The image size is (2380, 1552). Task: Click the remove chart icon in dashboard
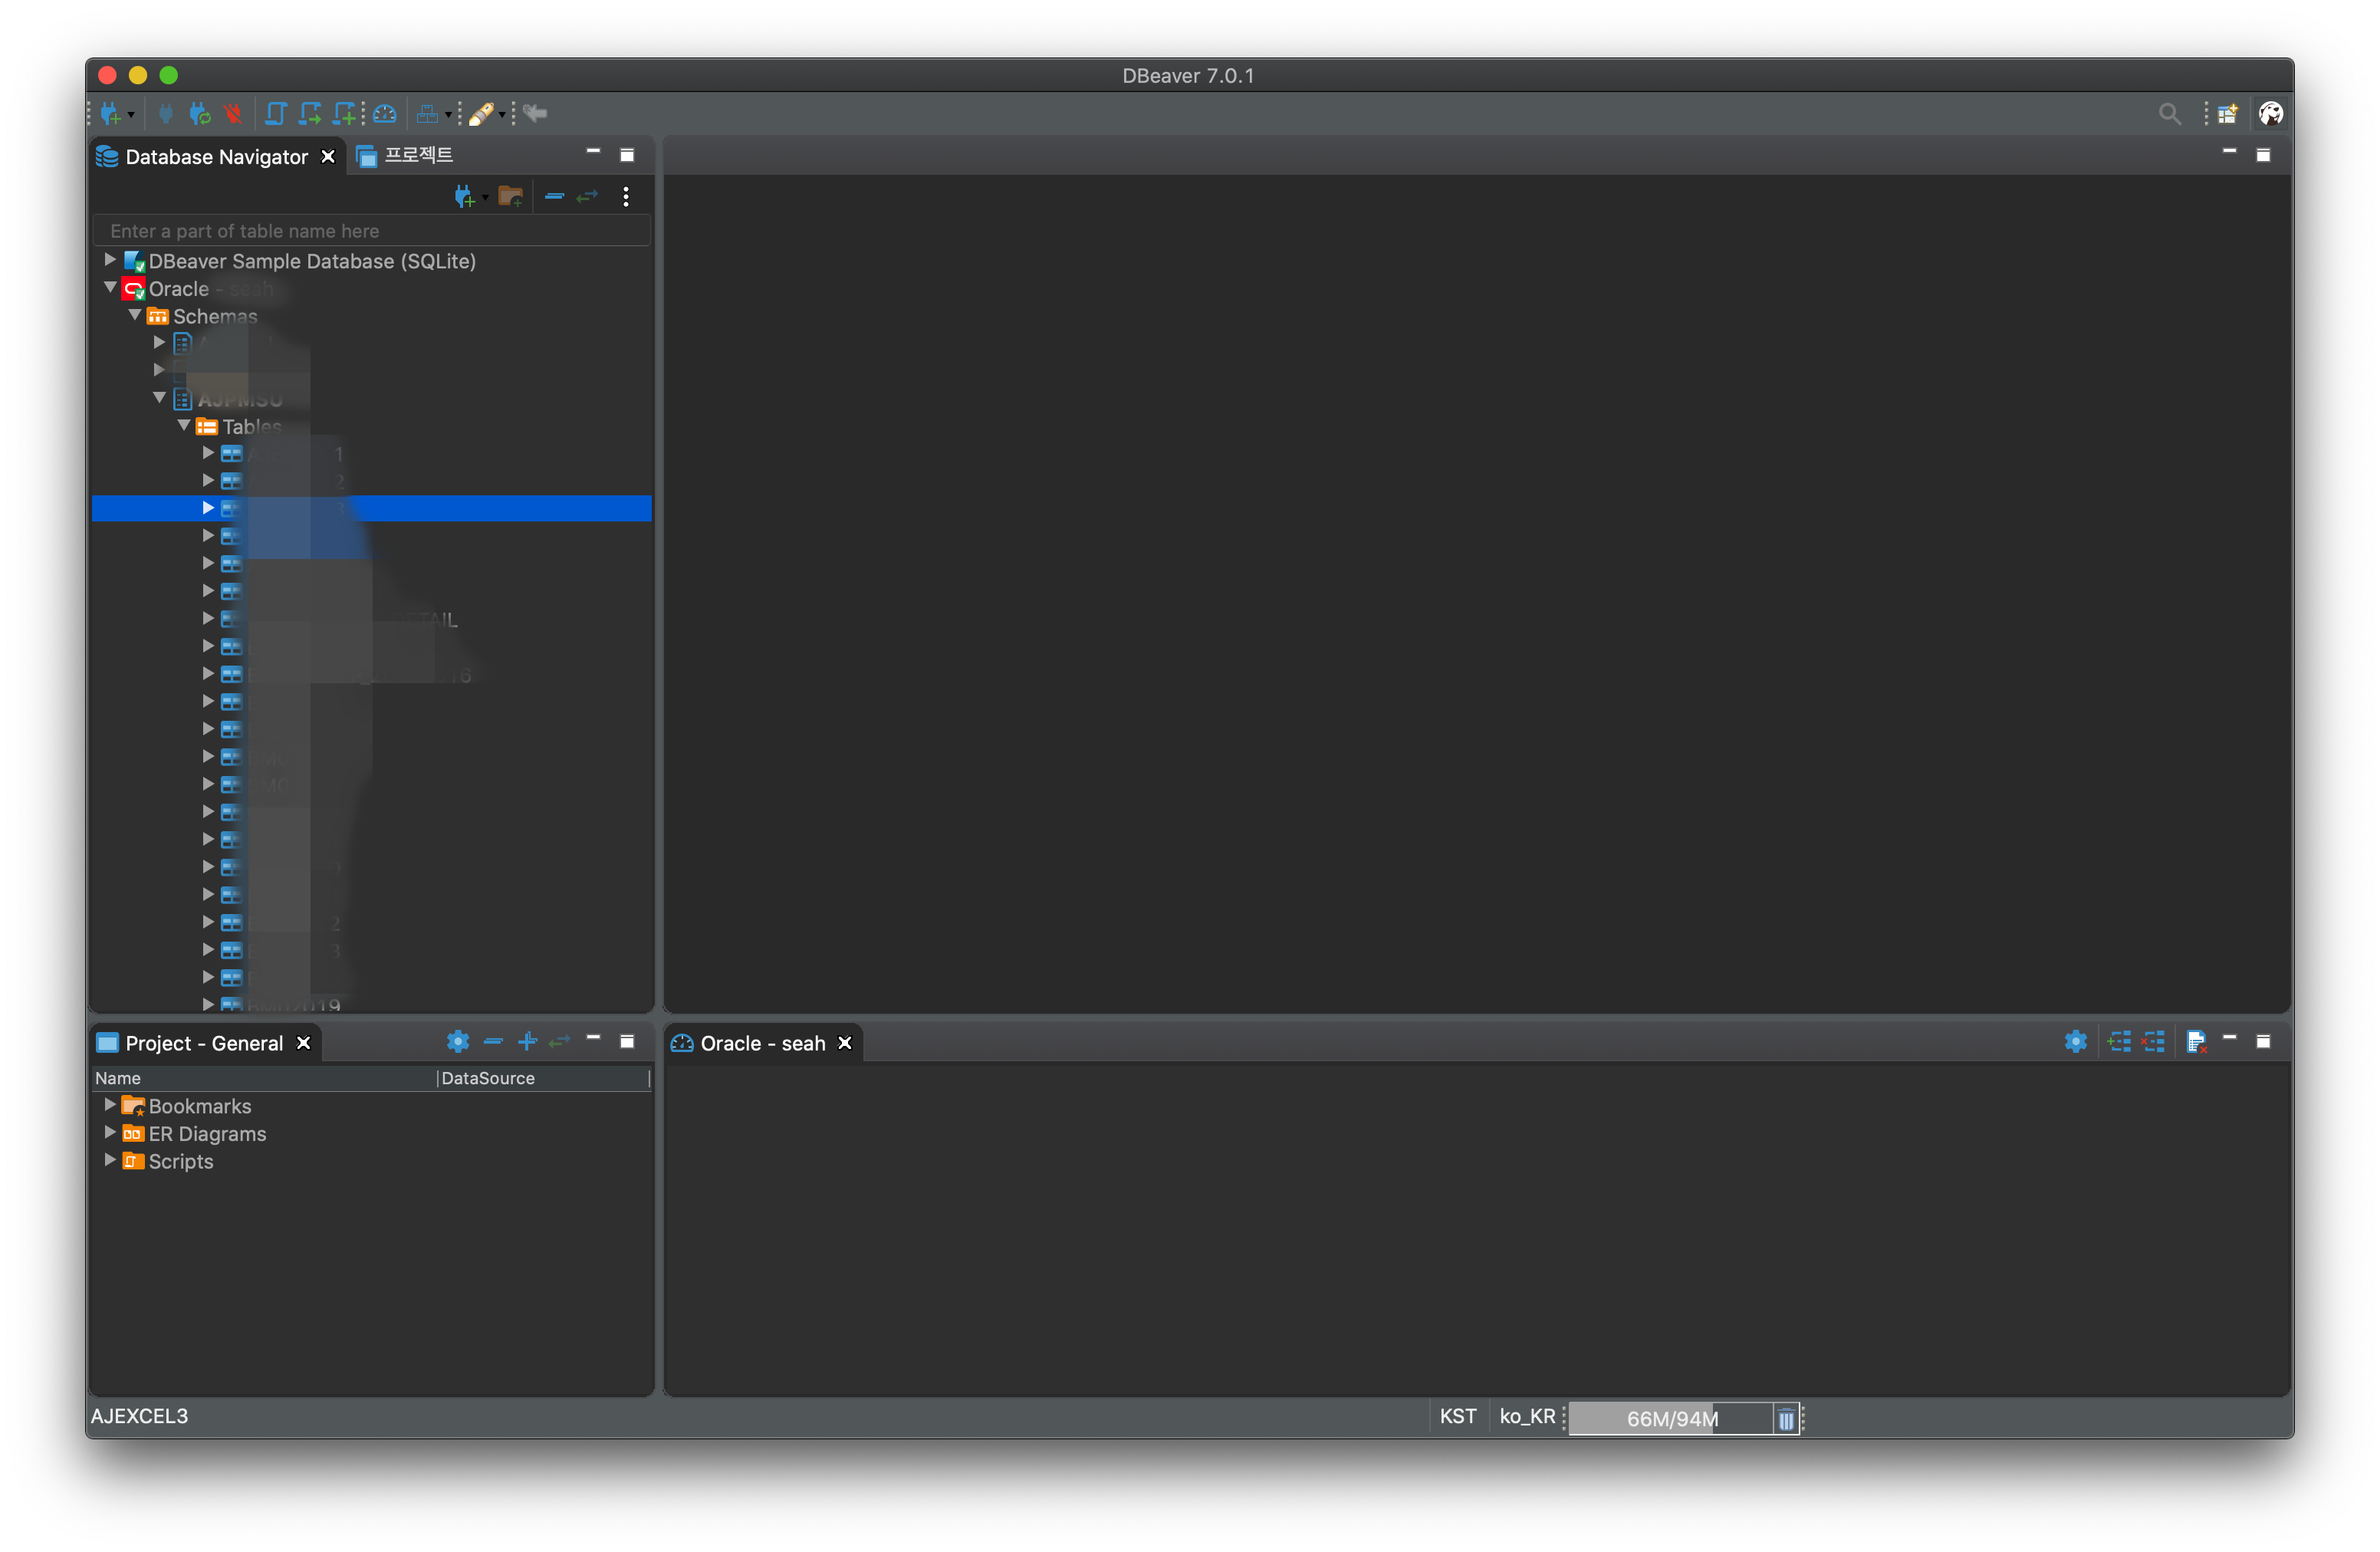click(x=2153, y=1042)
